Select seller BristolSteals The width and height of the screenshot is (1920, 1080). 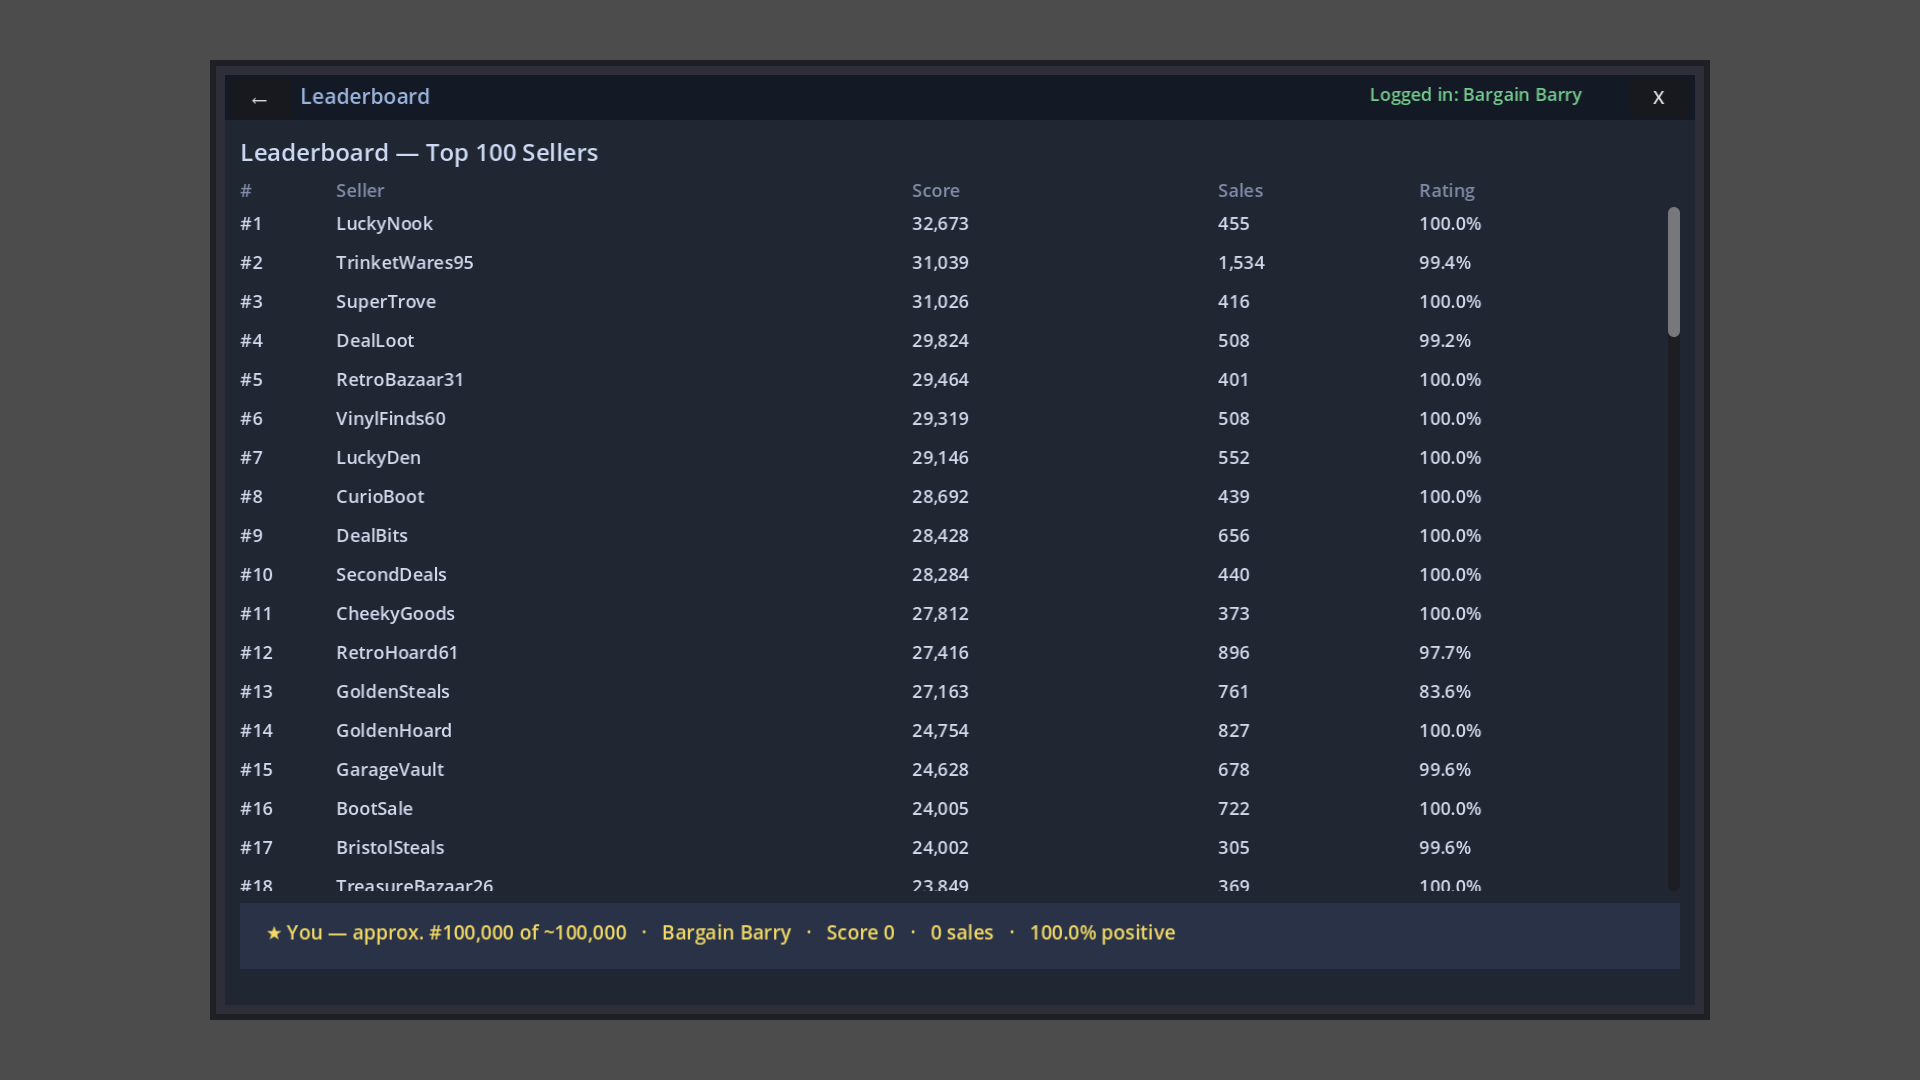[389, 848]
